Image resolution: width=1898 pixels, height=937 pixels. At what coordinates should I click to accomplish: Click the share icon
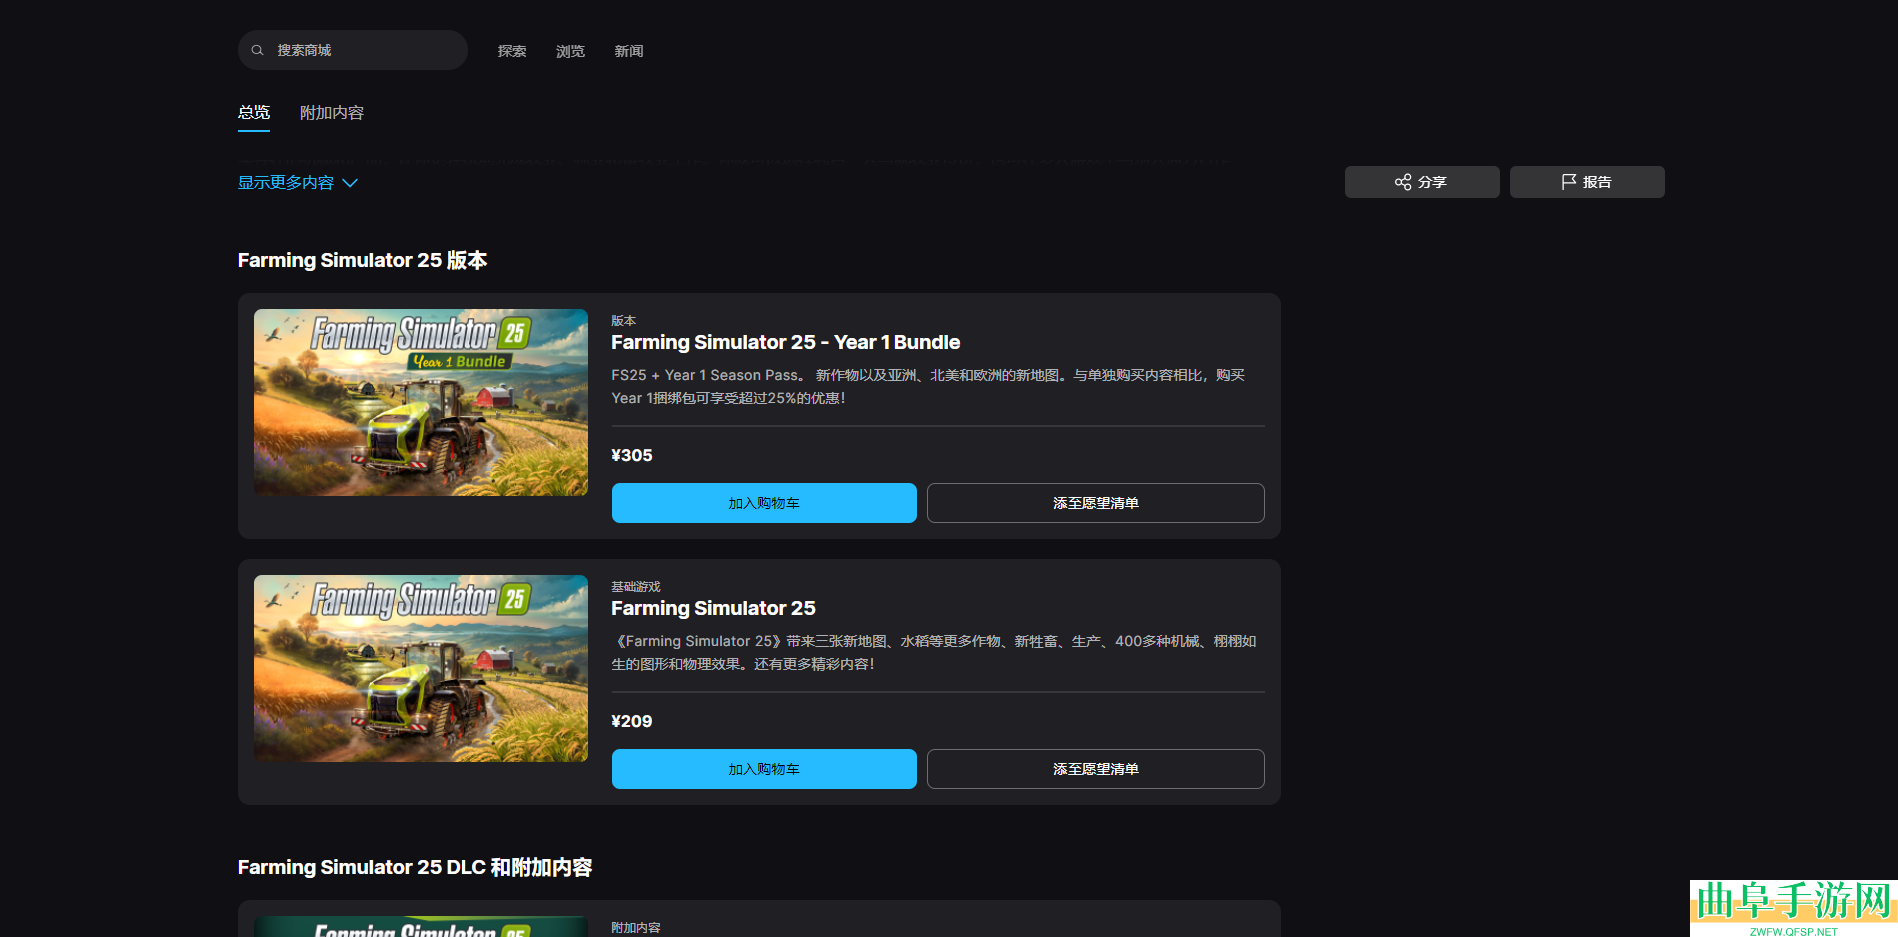pyautogui.click(x=1403, y=182)
